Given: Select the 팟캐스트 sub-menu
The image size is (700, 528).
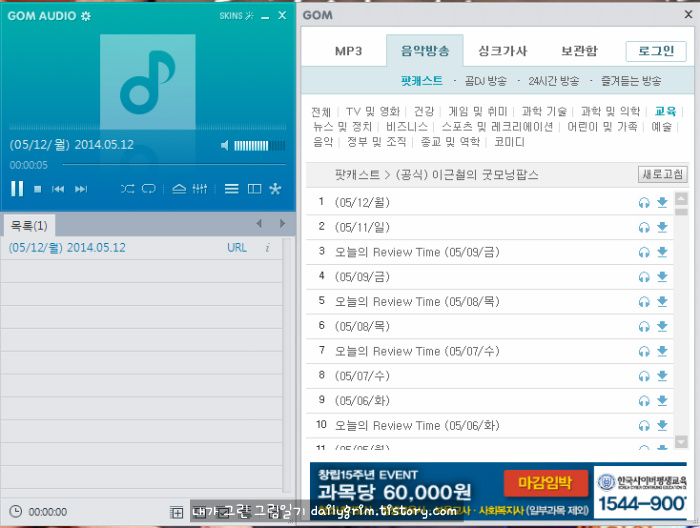Looking at the screenshot, I should click(421, 81).
